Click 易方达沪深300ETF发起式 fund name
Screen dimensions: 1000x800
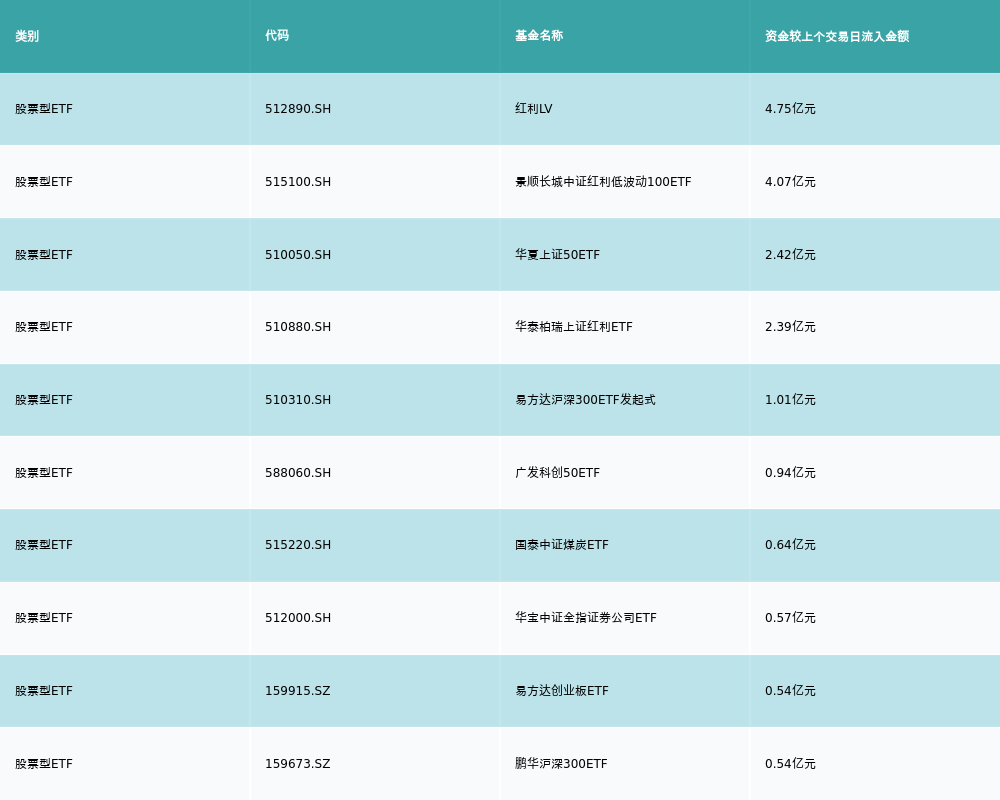585,400
